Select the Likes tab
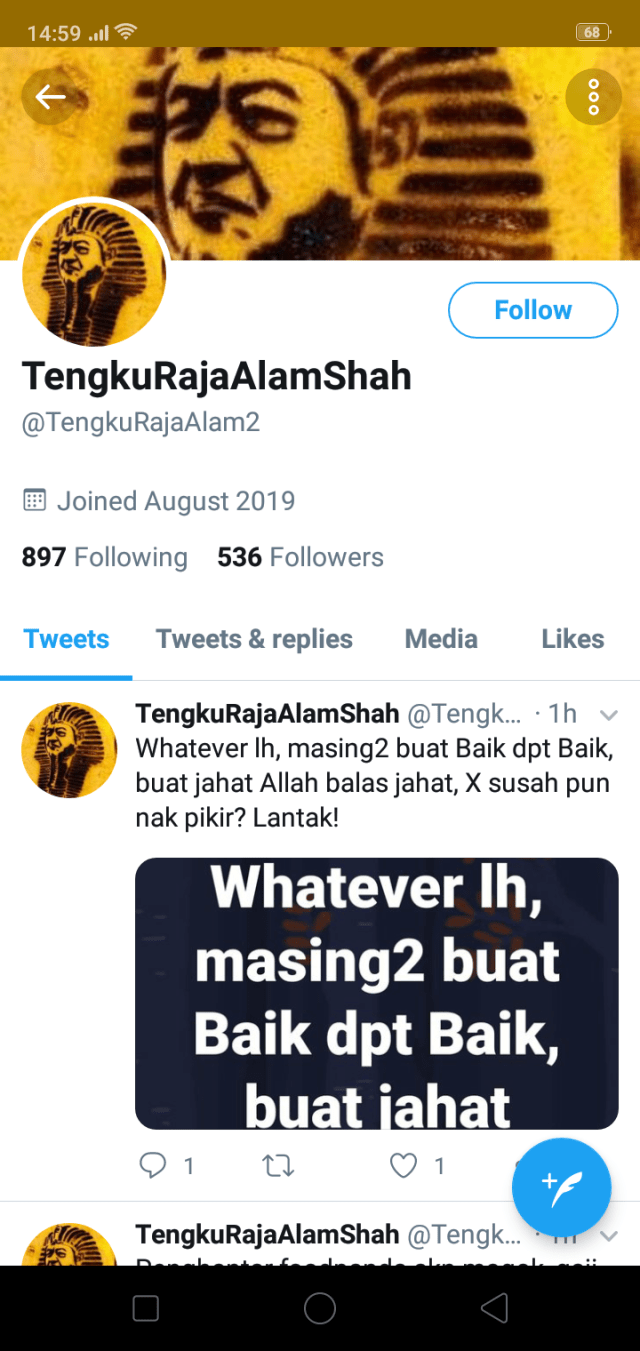This screenshot has width=640, height=1351. [x=572, y=639]
